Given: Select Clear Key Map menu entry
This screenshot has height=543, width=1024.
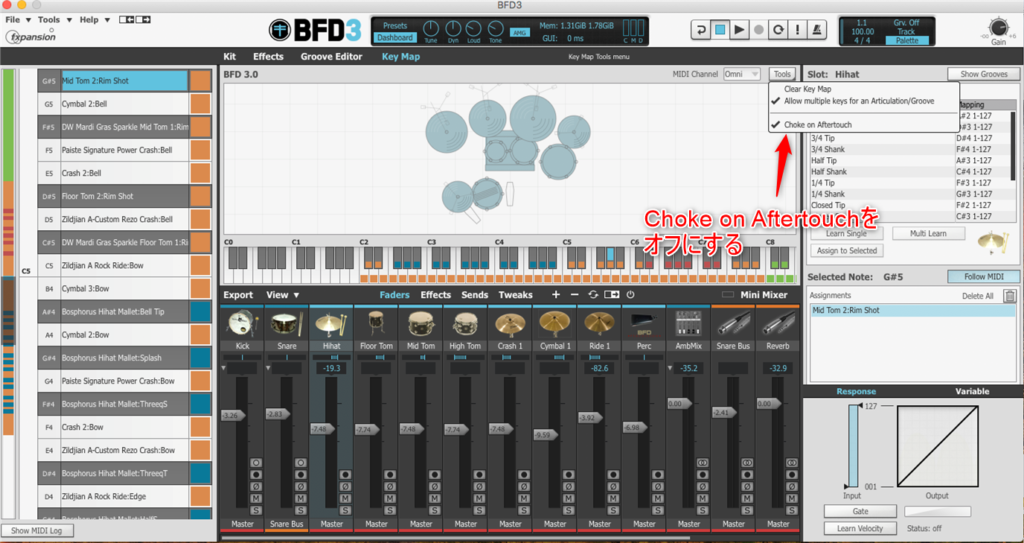Looking at the screenshot, I should click(x=807, y=89).
